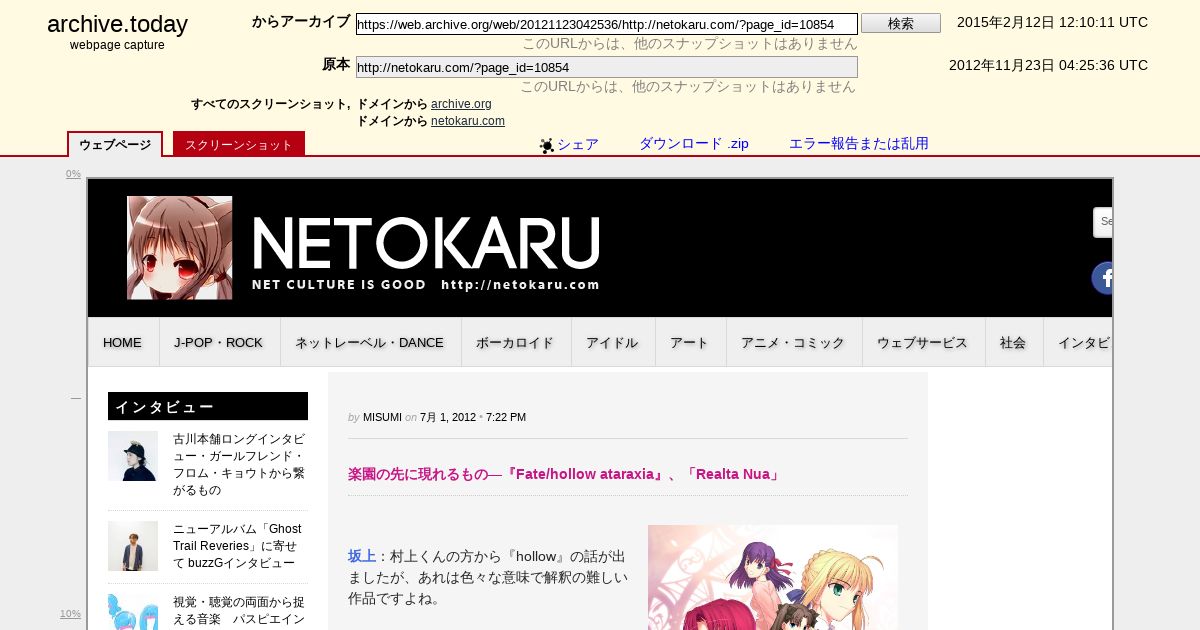Click the post date 7月 1, 2012
This screenshot has height=630, width=1200.
pos(448,417)
